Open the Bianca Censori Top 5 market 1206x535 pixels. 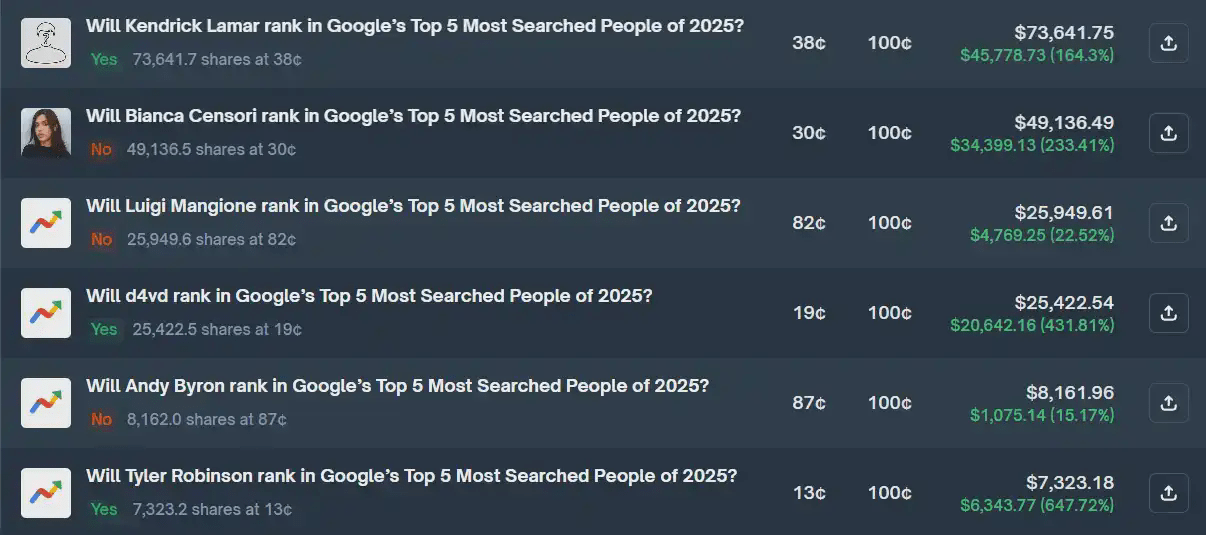[x=414, y=116]
